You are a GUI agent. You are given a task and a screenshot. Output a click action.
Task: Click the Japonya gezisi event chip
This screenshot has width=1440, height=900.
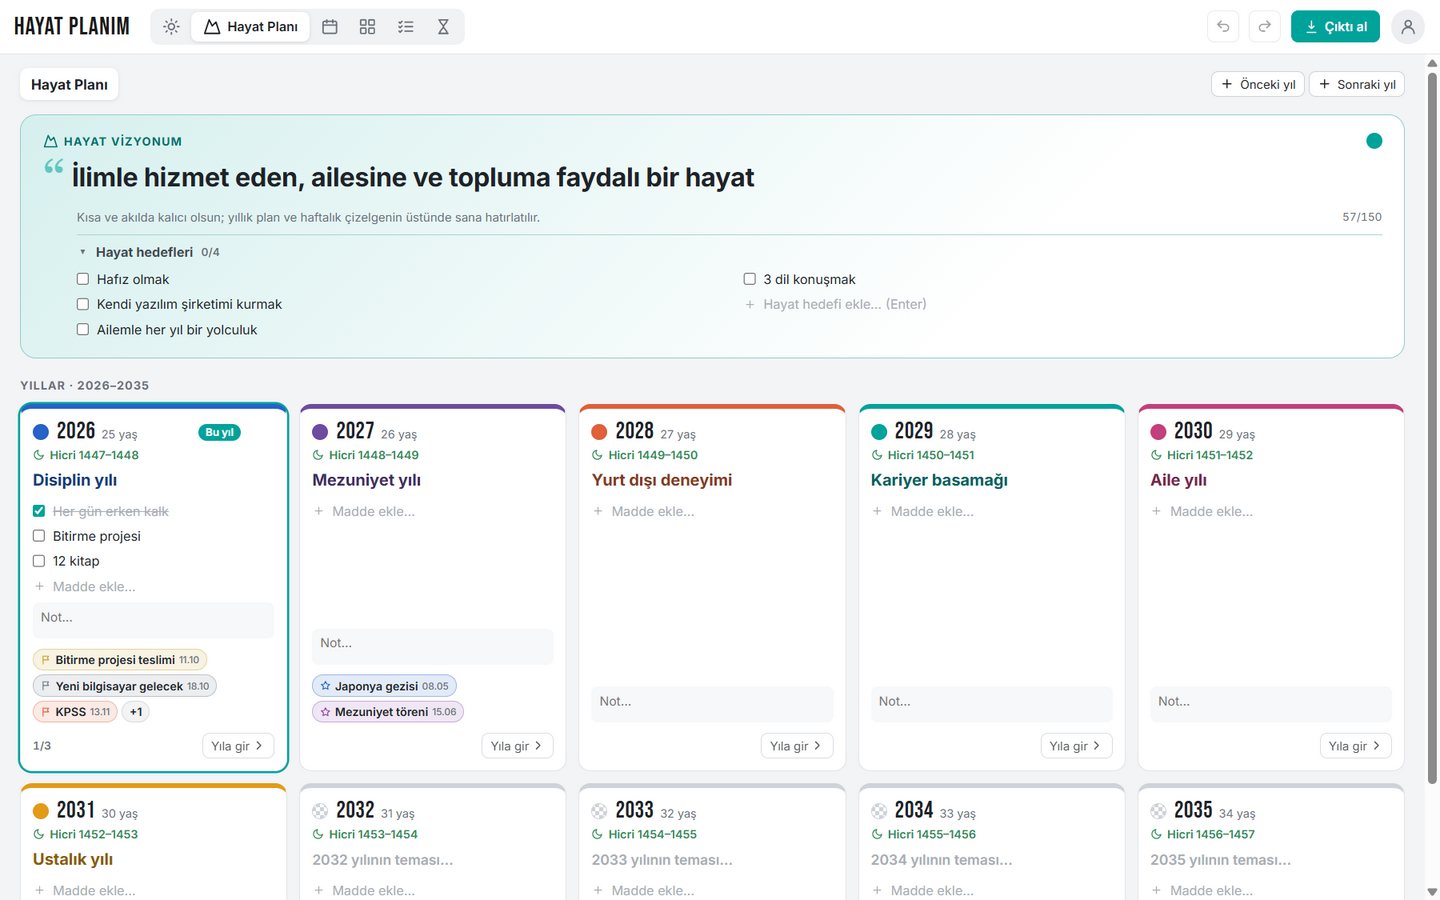(x=385, y=686)
